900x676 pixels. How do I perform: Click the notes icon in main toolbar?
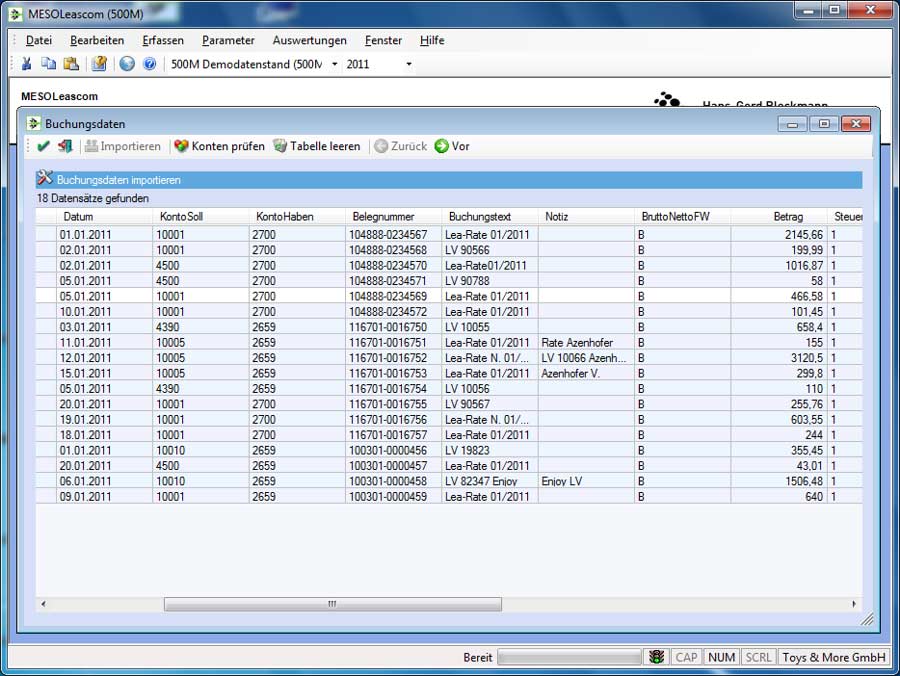[99, 64]
